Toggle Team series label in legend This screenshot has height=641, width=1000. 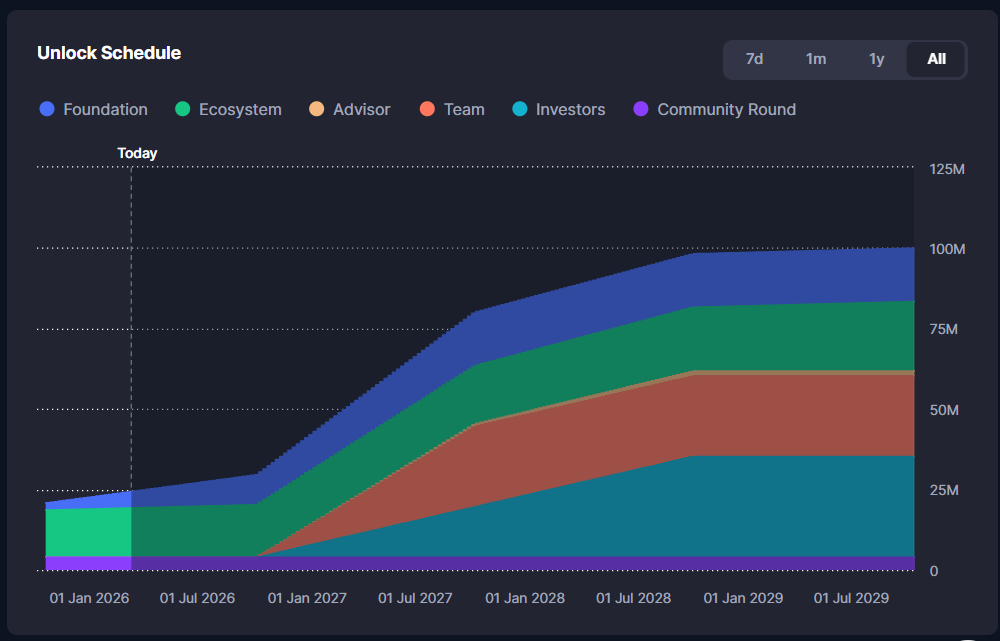click(464, 110)
